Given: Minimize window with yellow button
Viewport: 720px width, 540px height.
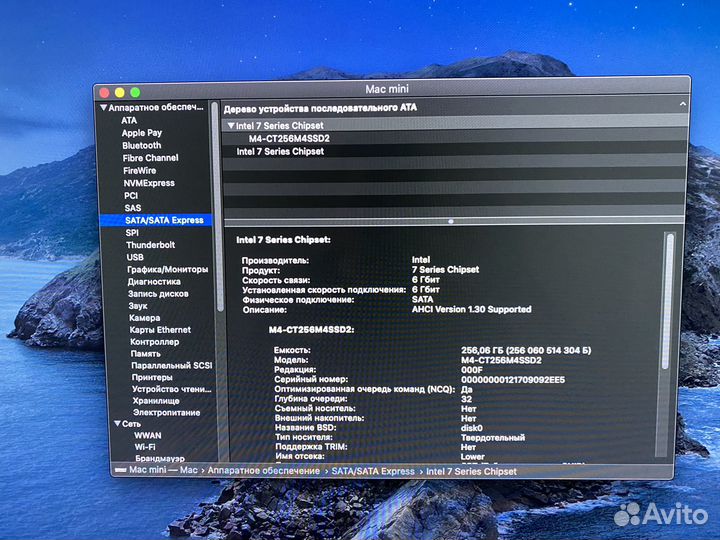Looking at the screenshot, I should click(x=120, y=93).
